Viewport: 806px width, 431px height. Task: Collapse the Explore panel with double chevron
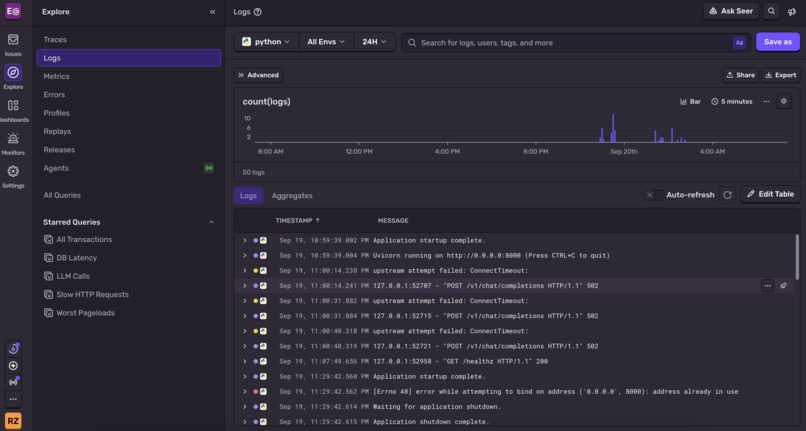(212, 12)
